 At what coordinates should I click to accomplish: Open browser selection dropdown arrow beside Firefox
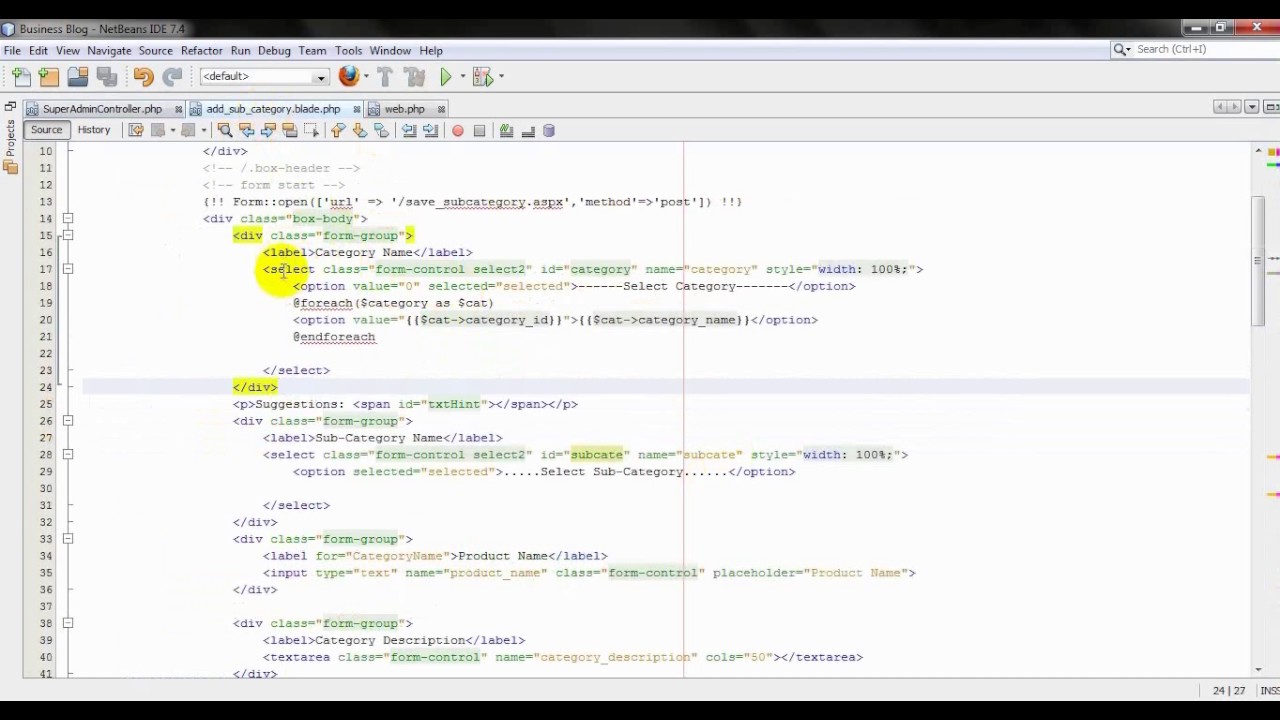(x=366, y=77)
